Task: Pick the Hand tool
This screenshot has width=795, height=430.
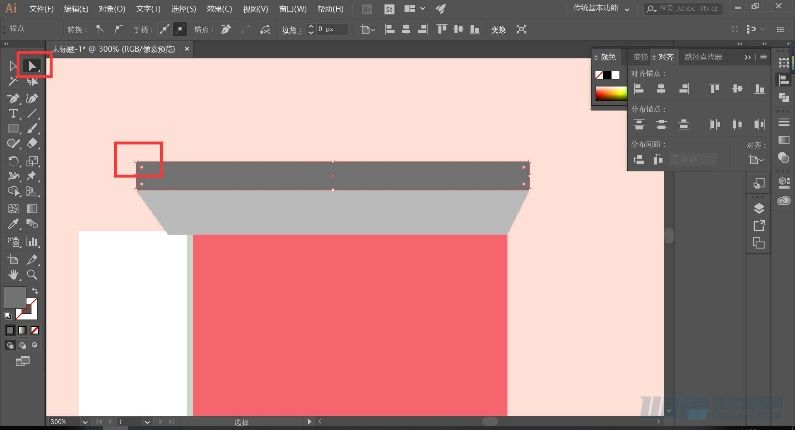Action: pos(14,273)
